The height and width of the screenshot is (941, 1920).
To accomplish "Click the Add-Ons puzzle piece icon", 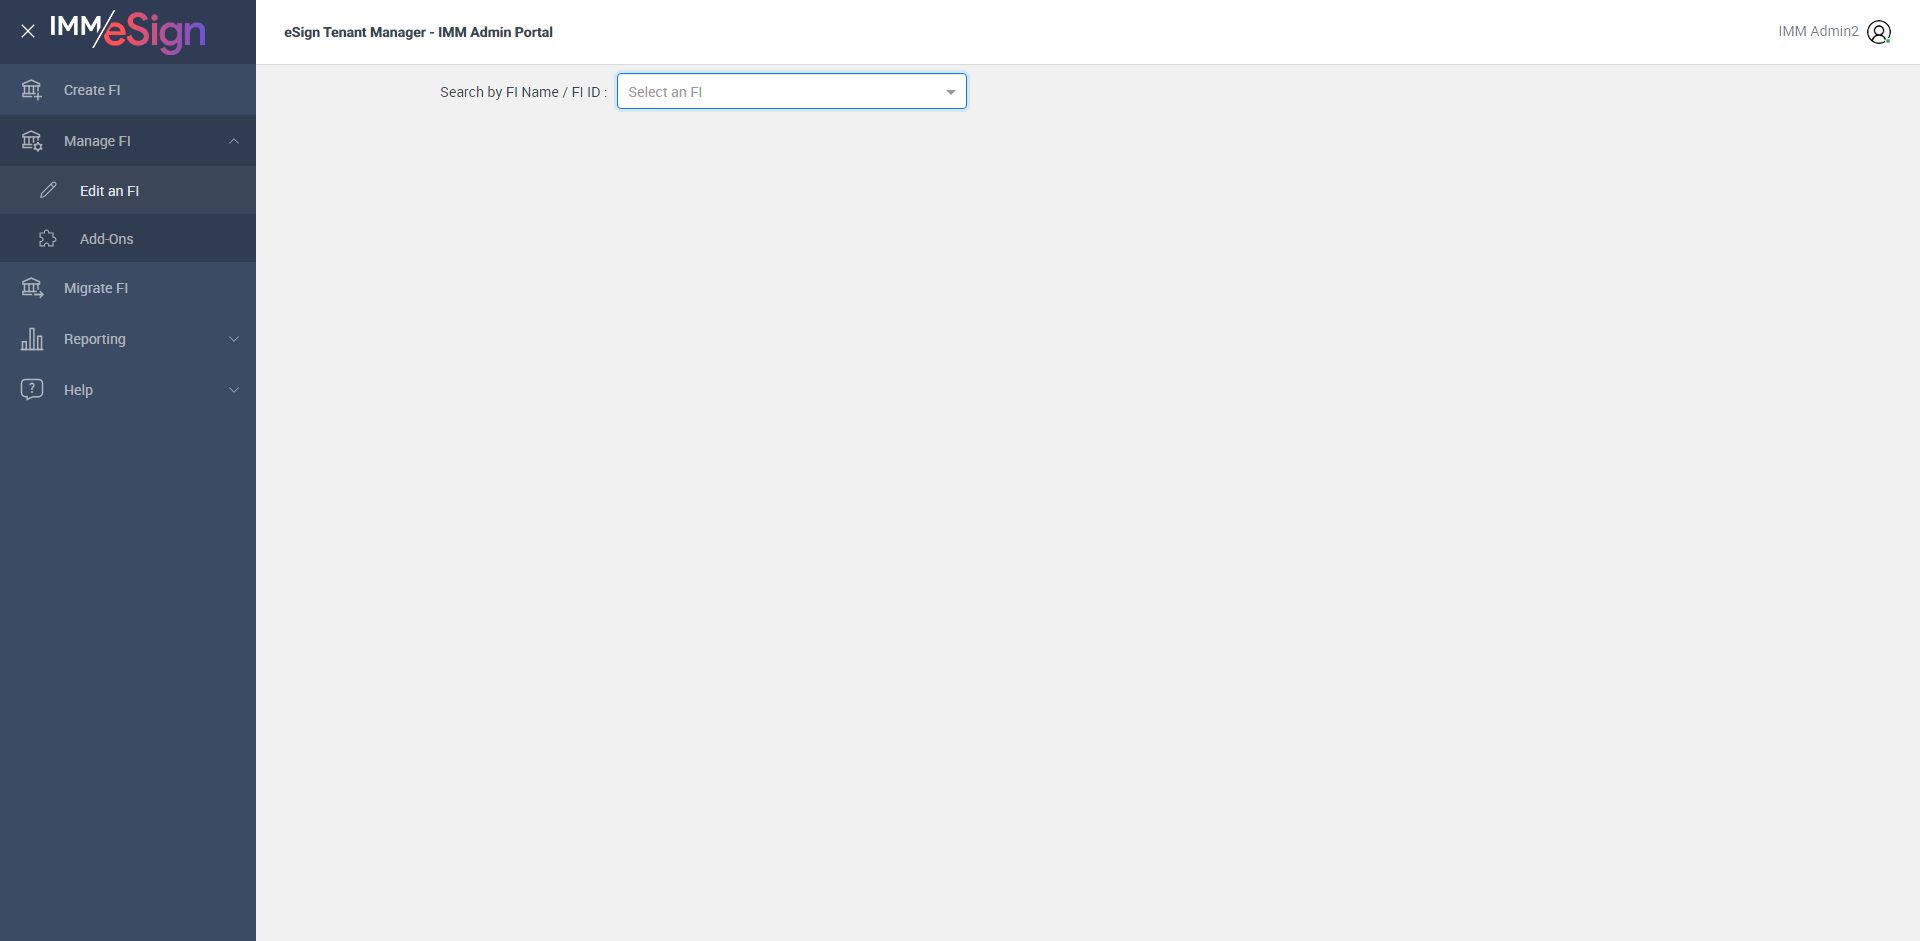I will (x=48, y=238).
